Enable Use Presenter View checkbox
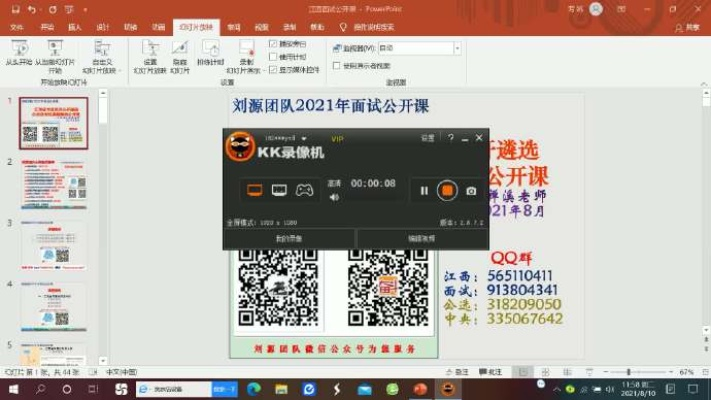The image size is (711, 400). (336, 66)
